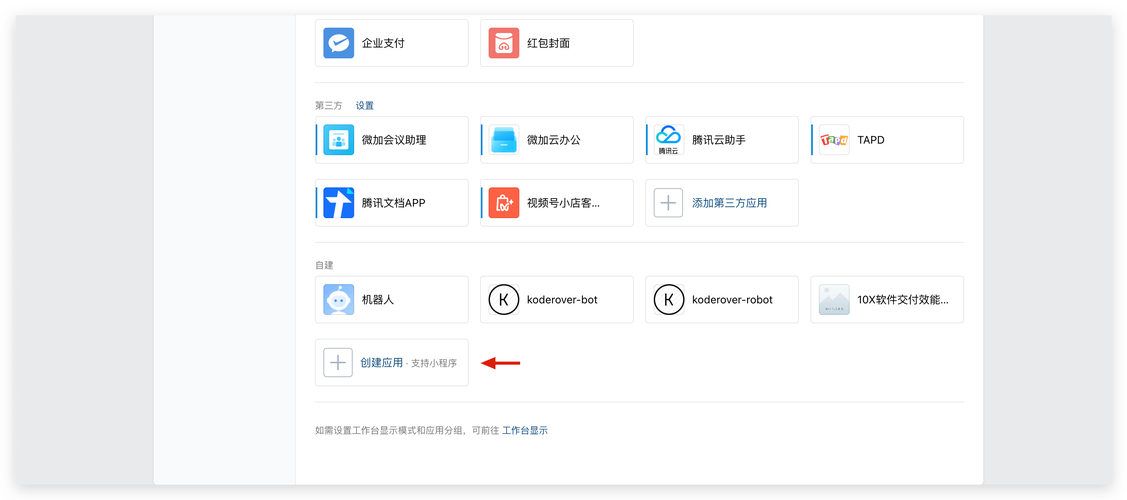Viewport: 1127px width, 500px height.
Task: Click the 腾讯云助手 cloud icon
Action: click(668, 140)
